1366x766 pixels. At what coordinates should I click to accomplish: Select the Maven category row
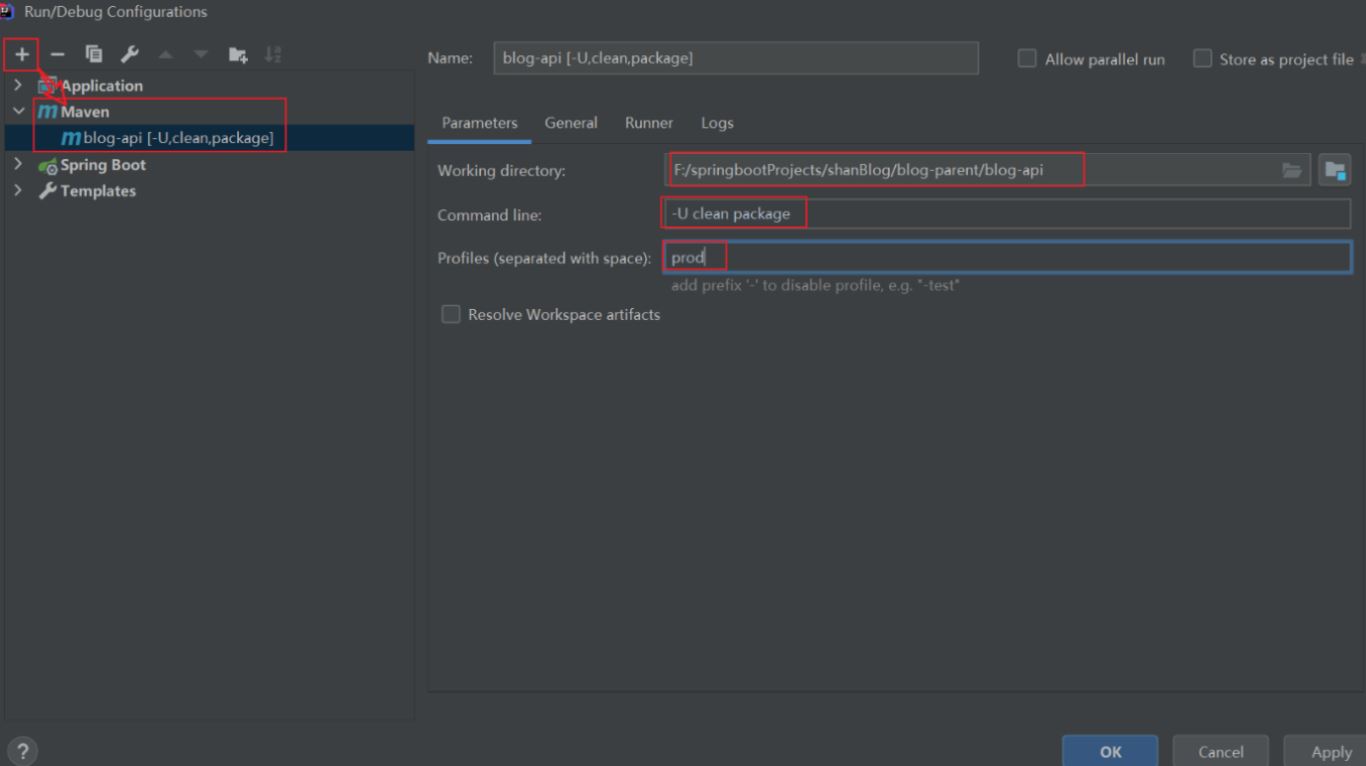point(209,112)
